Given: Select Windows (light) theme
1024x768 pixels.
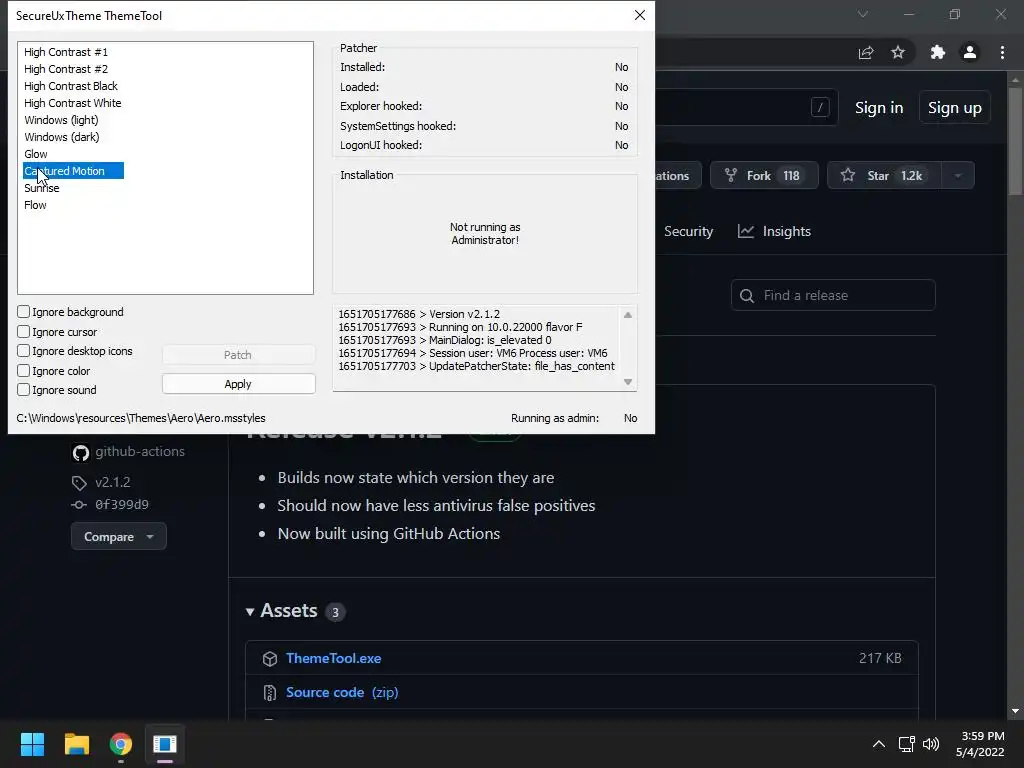Looking at the screenshot, I should (61, 120).
